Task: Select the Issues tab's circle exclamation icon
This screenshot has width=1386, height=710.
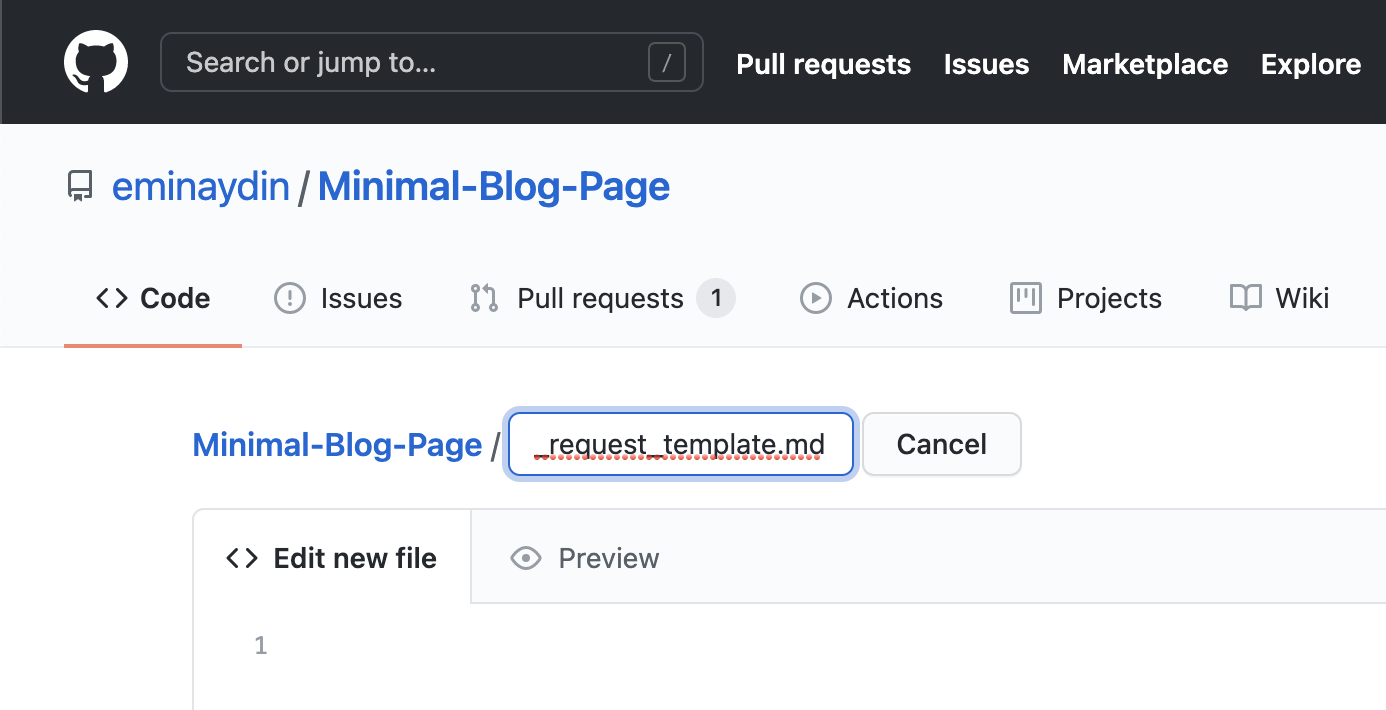Action: [290, 298]
